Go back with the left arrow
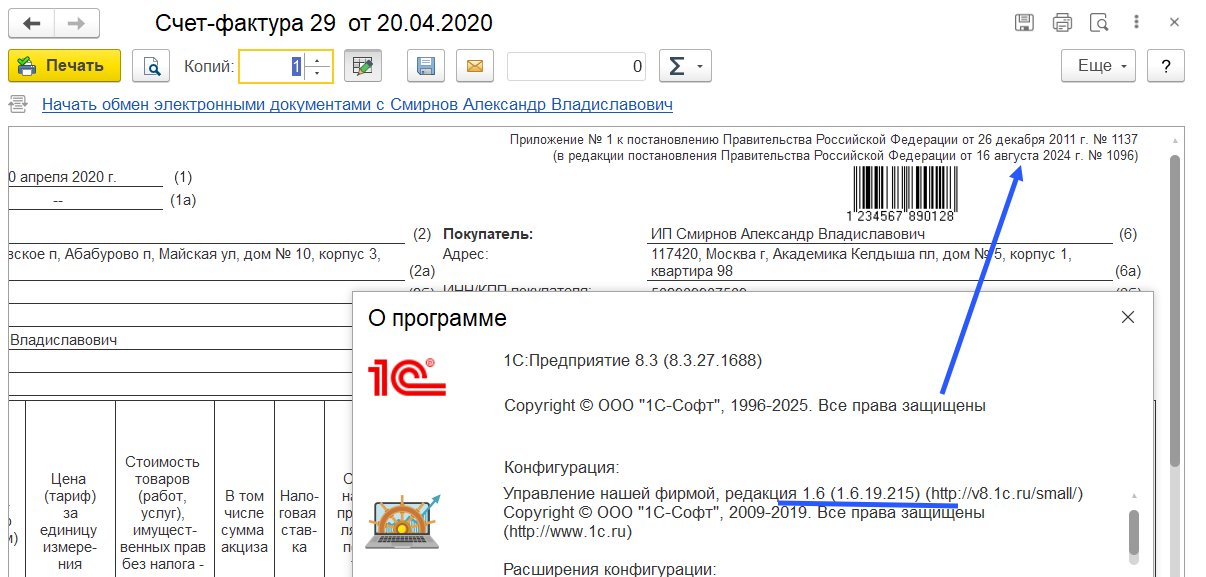This screenshot has width=1206, height=577. click(x=32, y=23)
